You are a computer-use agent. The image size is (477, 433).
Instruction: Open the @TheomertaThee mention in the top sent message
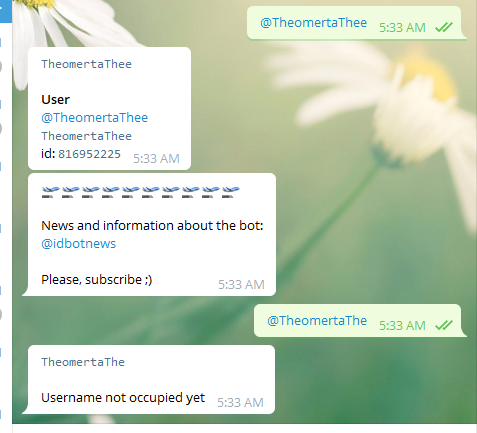(x=313, y=23)
